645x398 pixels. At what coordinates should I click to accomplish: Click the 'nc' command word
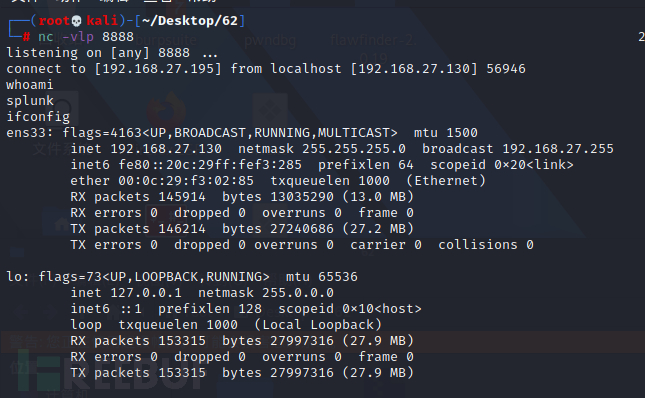[46, 37]
